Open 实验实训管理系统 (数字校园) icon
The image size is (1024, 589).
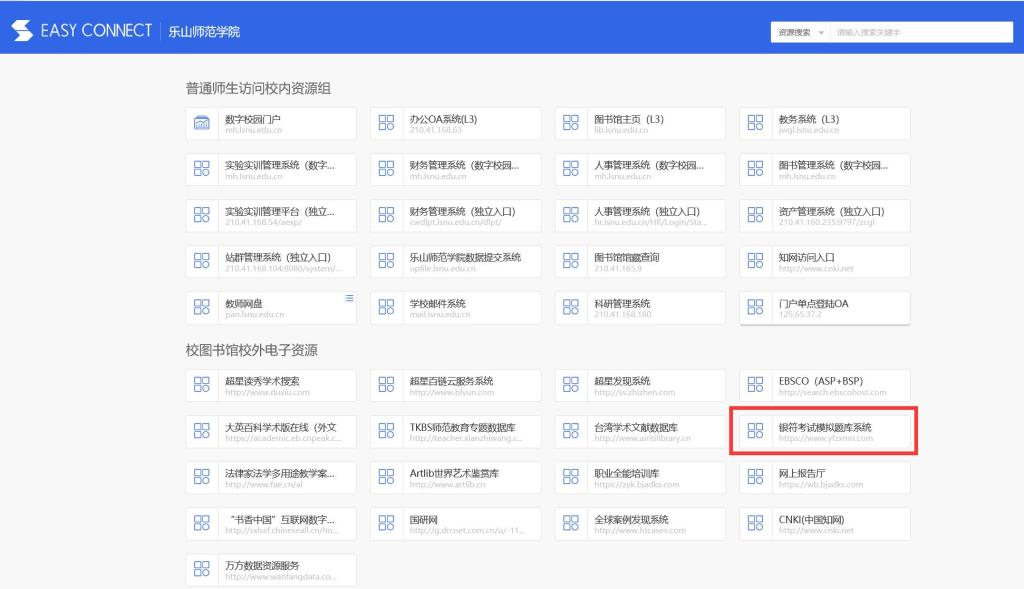click(202, 169)
